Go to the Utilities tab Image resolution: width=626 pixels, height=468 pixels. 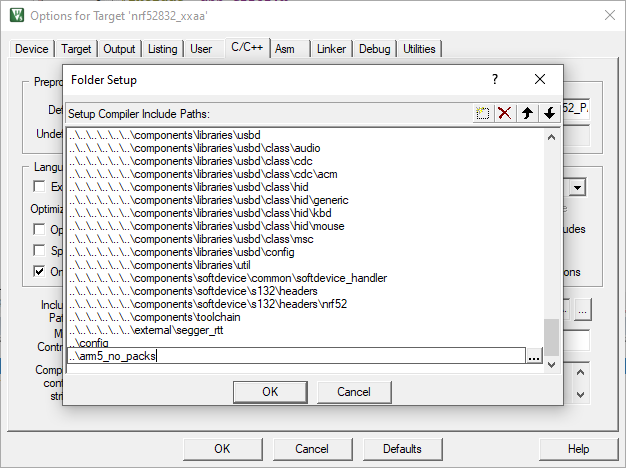[419, 49]
